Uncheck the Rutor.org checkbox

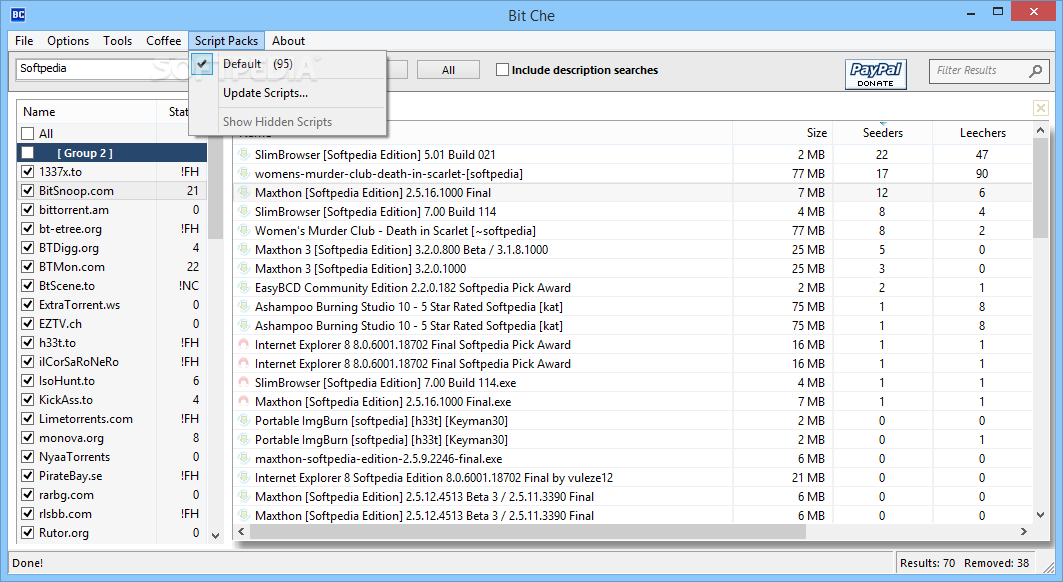(28, 532)
